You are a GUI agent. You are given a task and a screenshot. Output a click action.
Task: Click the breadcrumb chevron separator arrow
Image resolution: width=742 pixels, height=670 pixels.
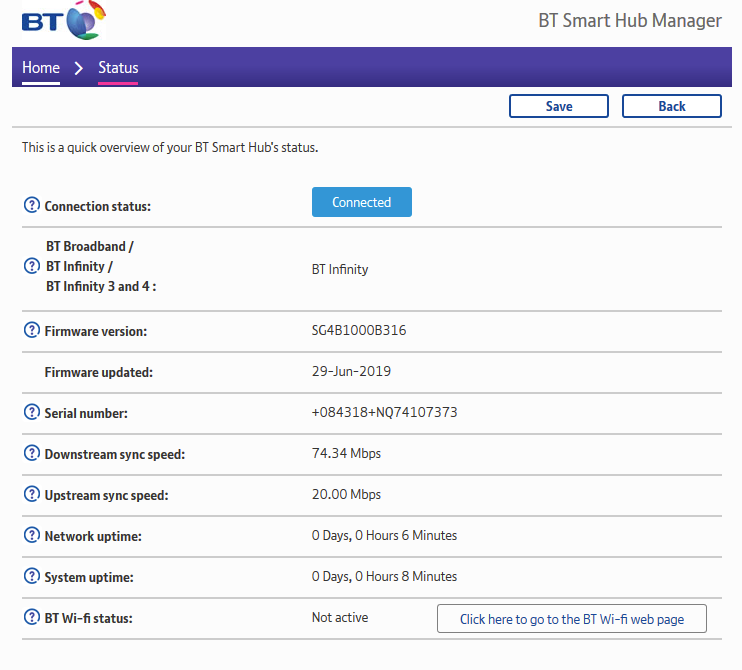pyautogui.click(x=79, y=69)
